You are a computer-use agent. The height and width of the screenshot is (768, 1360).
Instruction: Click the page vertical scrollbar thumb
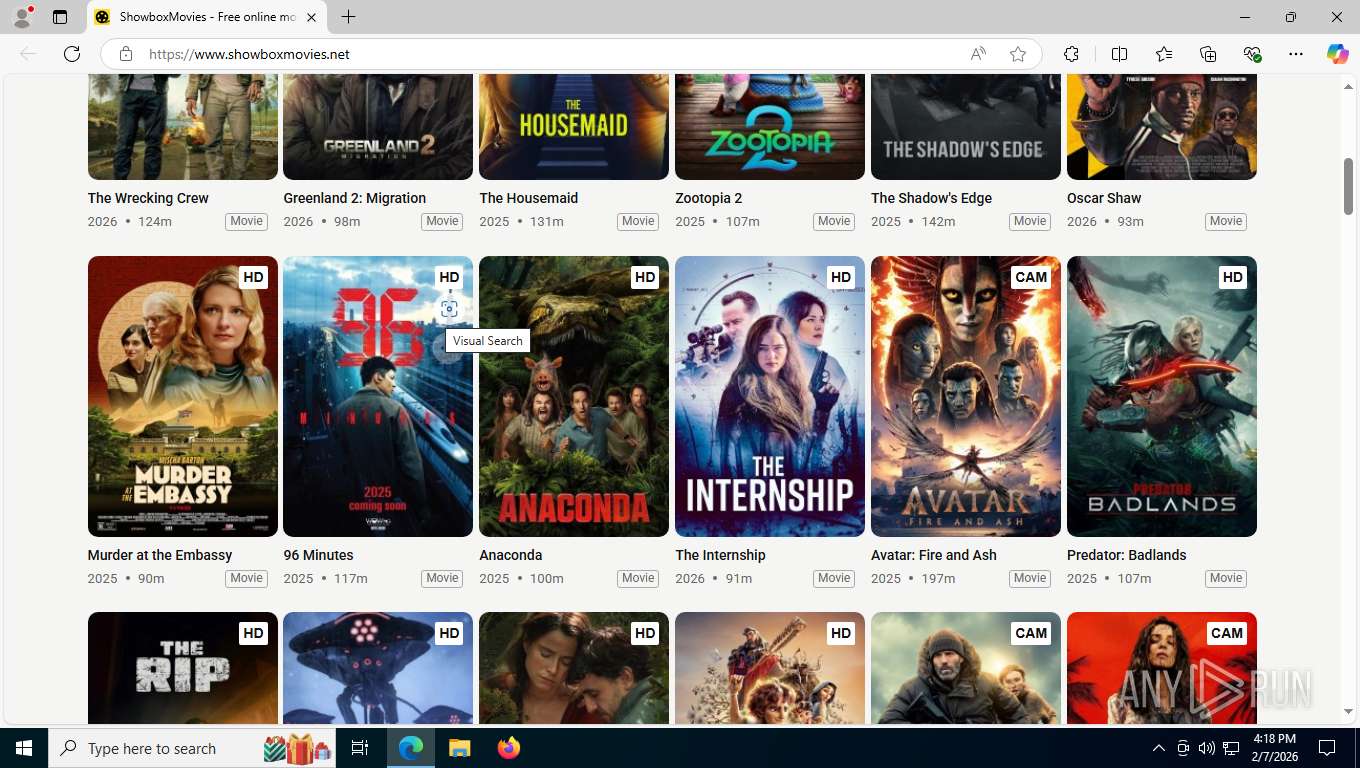(x=1348, y=186)
